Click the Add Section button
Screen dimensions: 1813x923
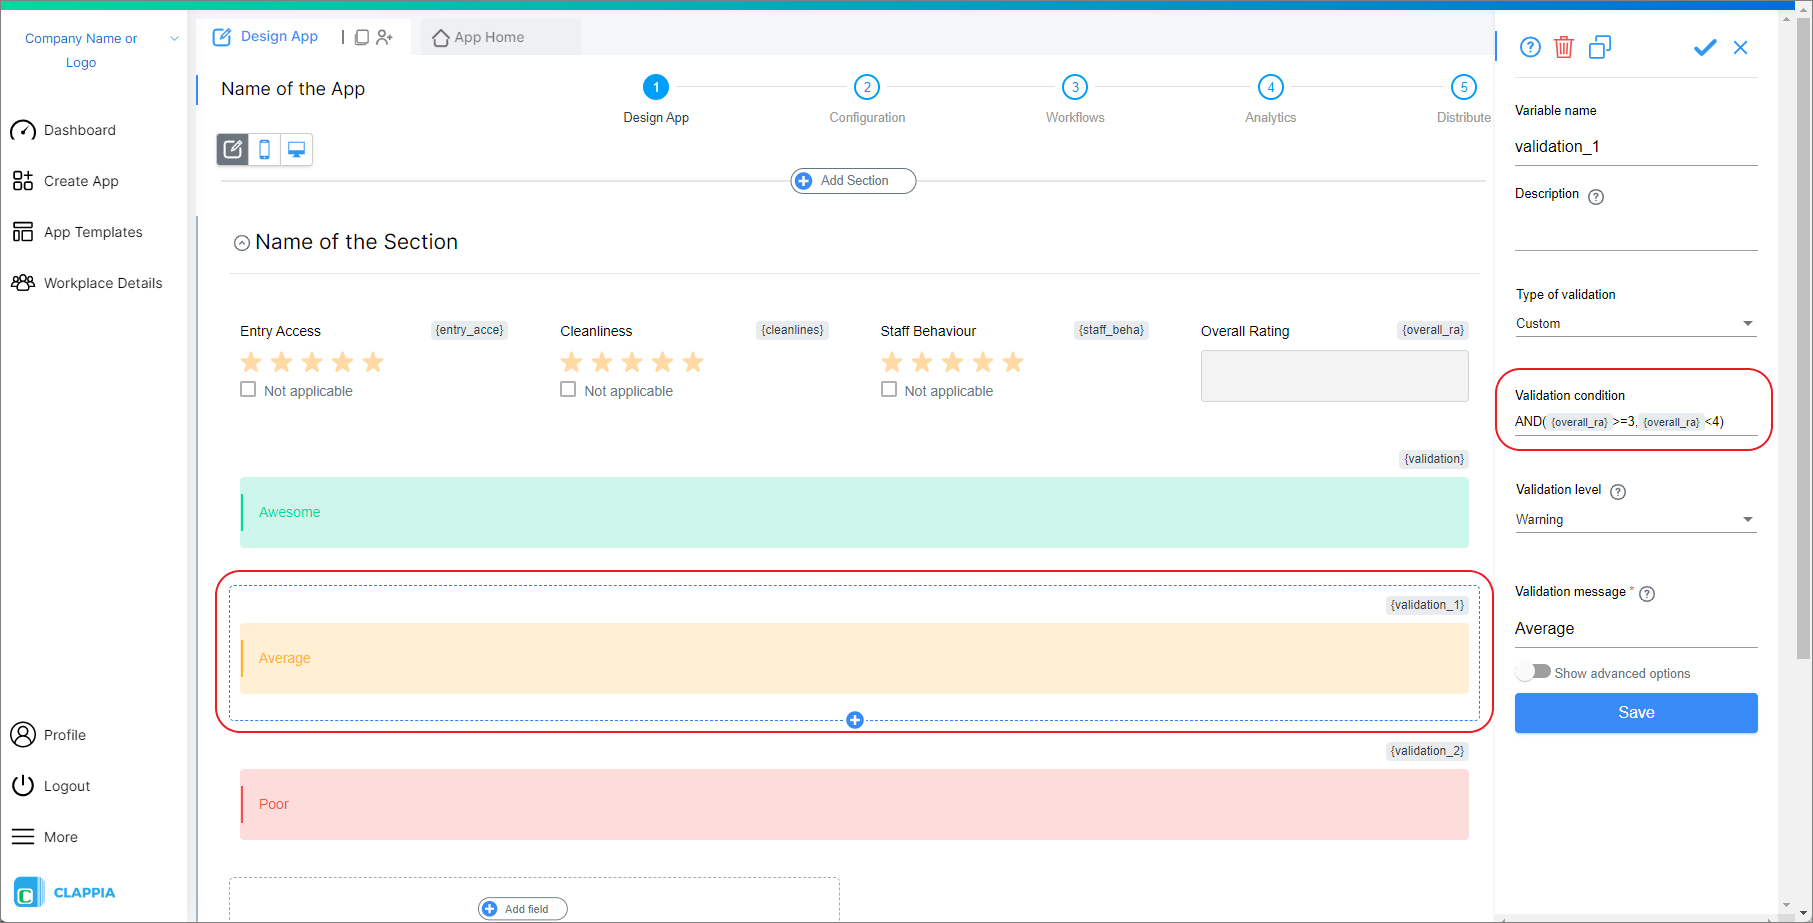[853, 181]
